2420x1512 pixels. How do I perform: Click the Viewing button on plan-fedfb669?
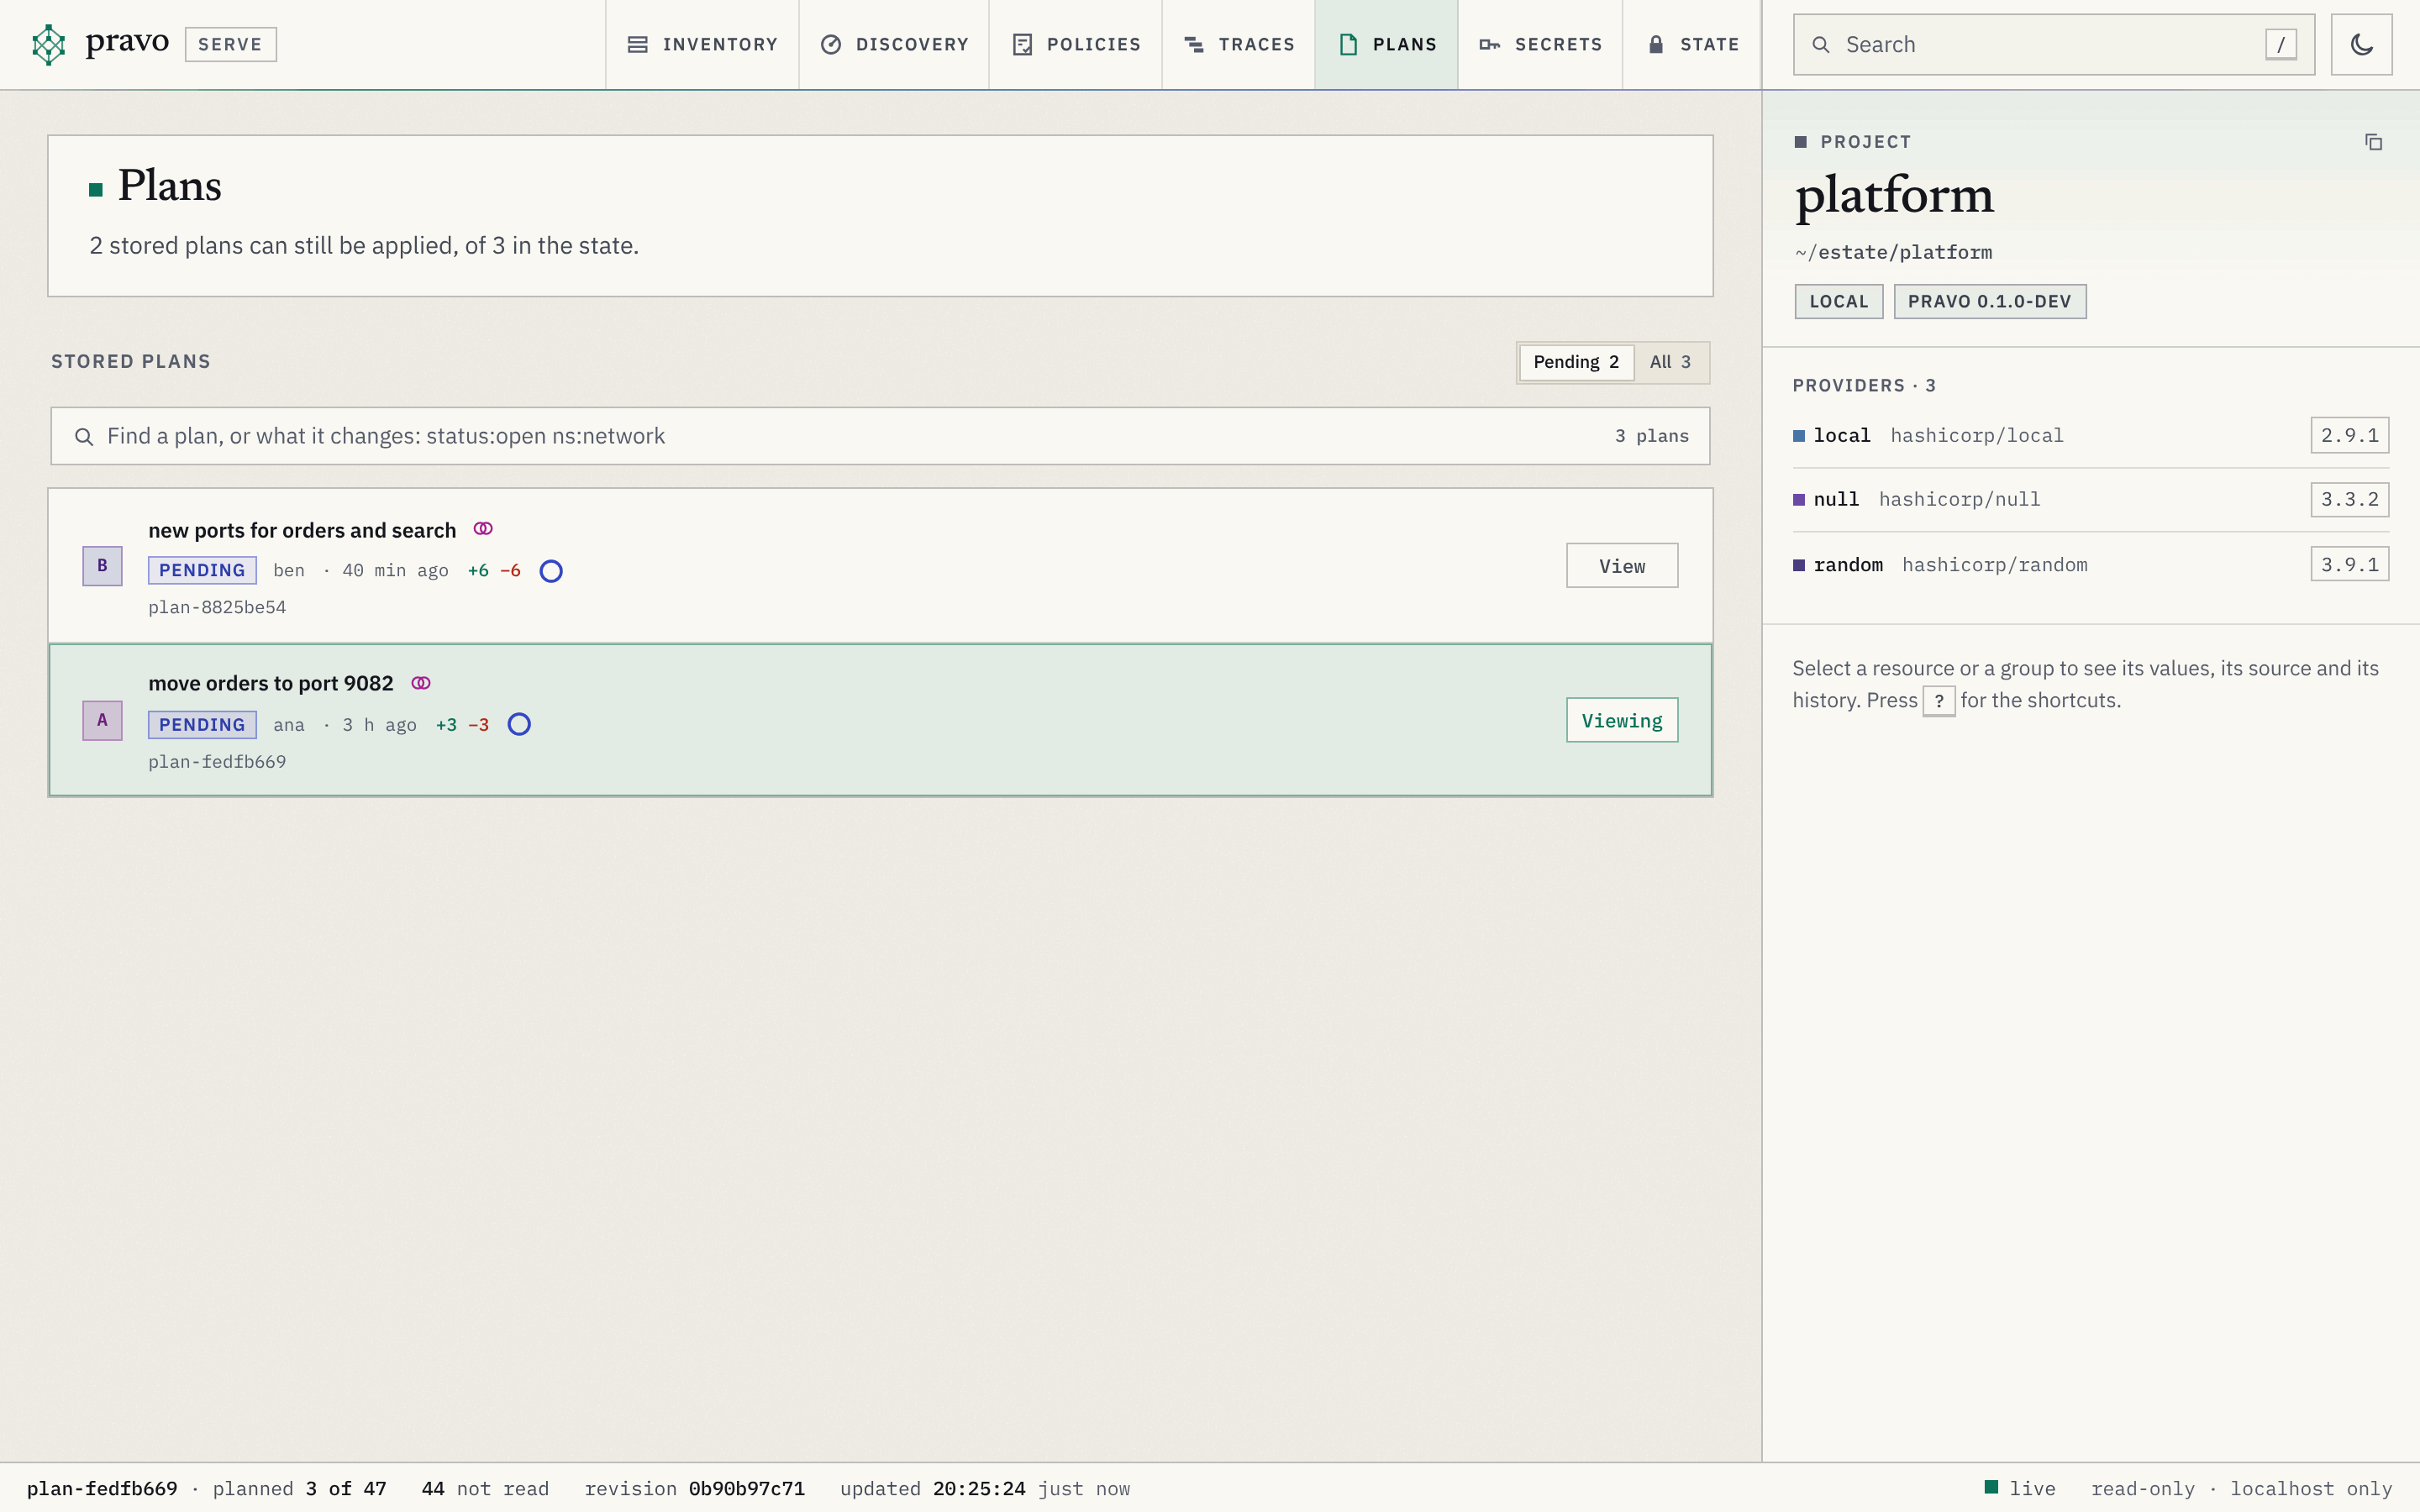(1622, 720)
